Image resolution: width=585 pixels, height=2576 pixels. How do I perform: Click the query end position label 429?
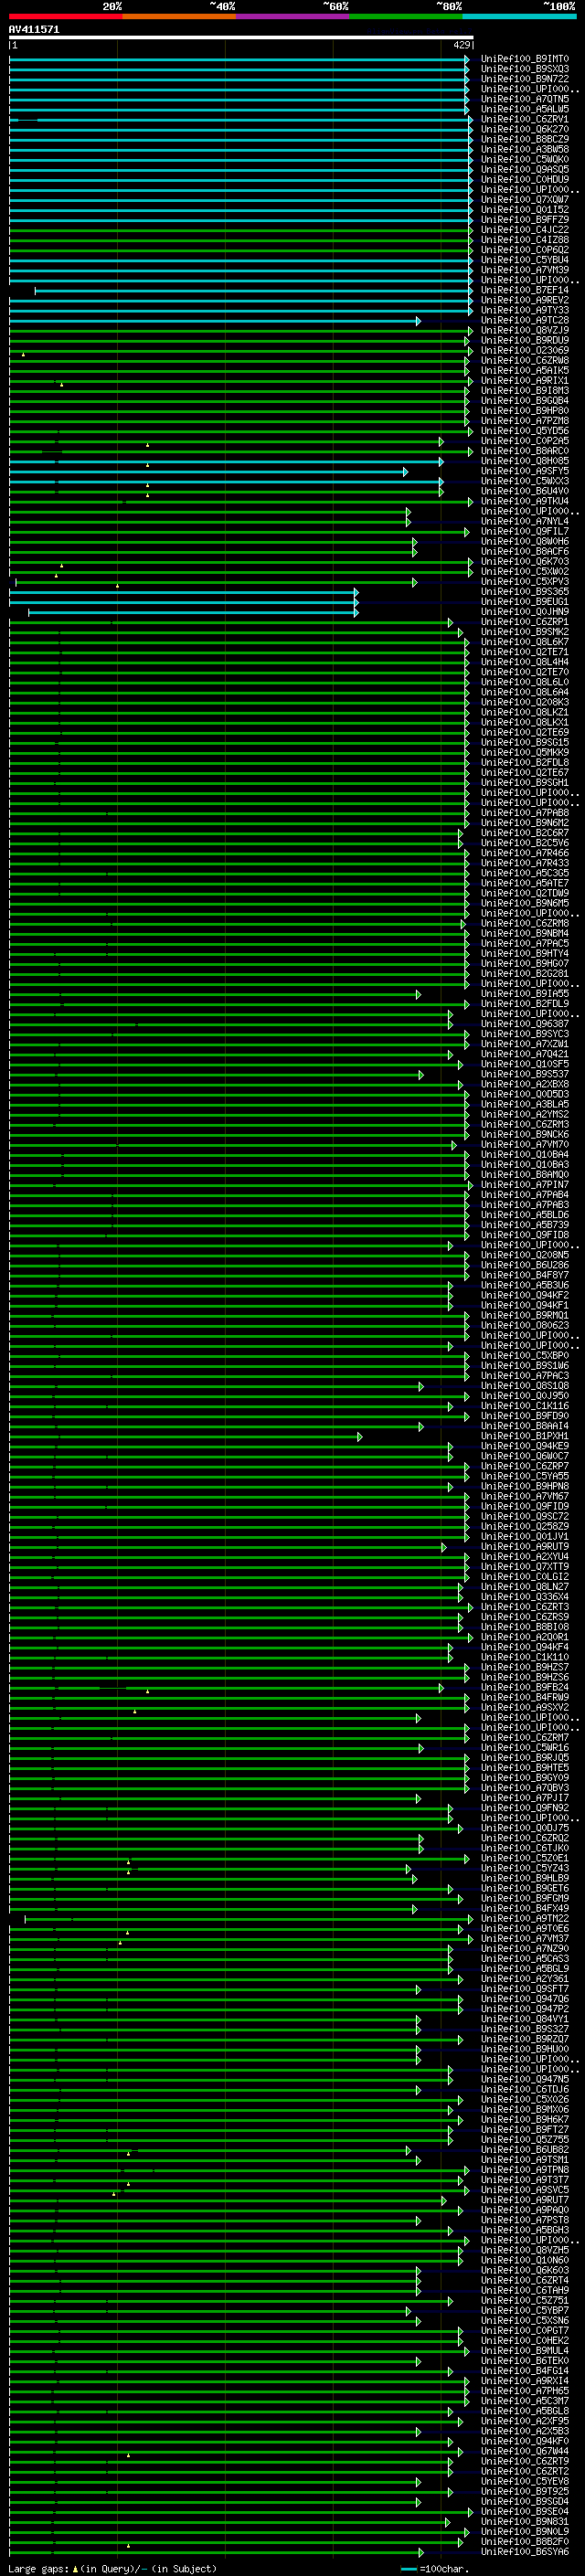[462, 45]
